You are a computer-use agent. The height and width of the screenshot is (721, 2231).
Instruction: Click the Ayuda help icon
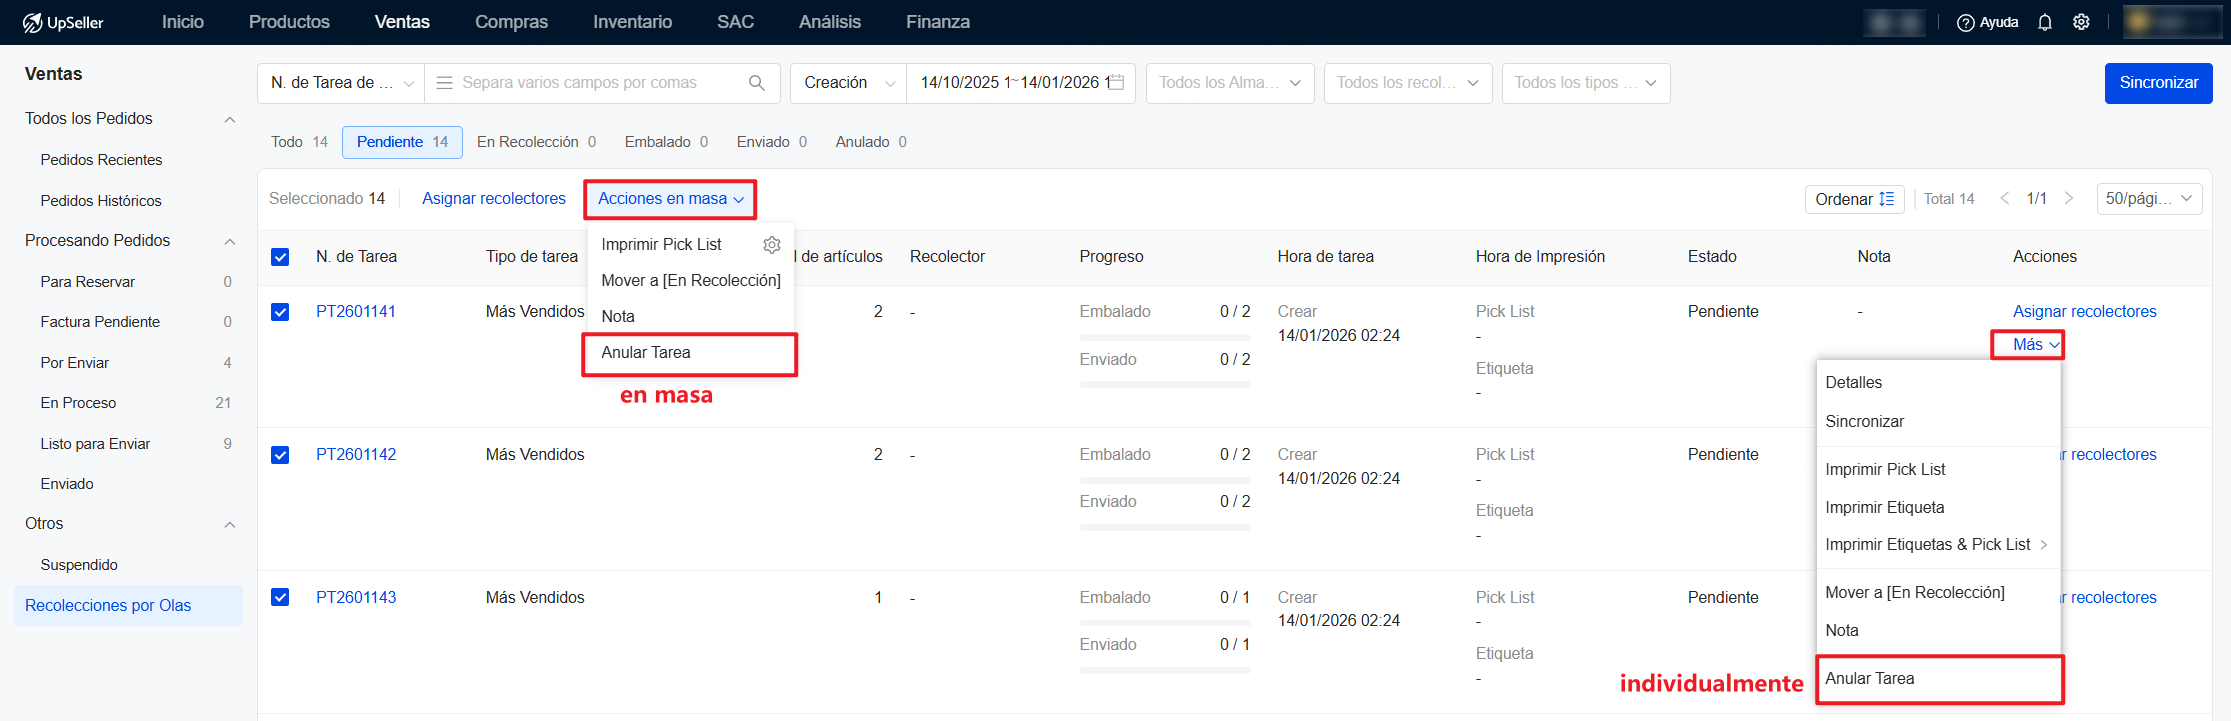(x=1965, y=22)
